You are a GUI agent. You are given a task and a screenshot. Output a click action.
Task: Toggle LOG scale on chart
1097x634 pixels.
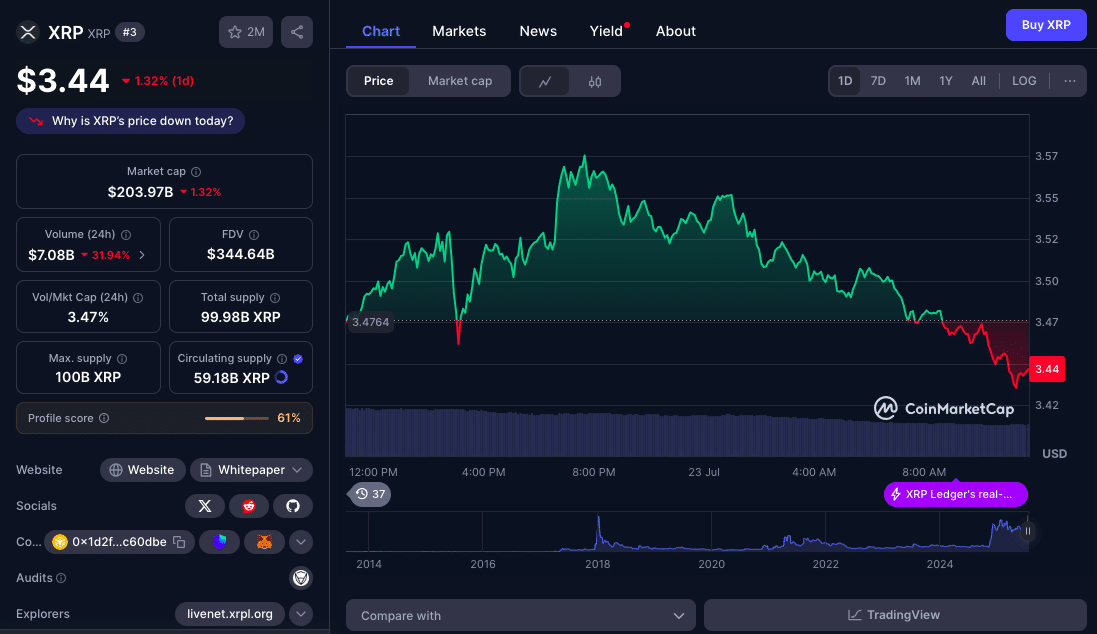[x=1024, y=81]
